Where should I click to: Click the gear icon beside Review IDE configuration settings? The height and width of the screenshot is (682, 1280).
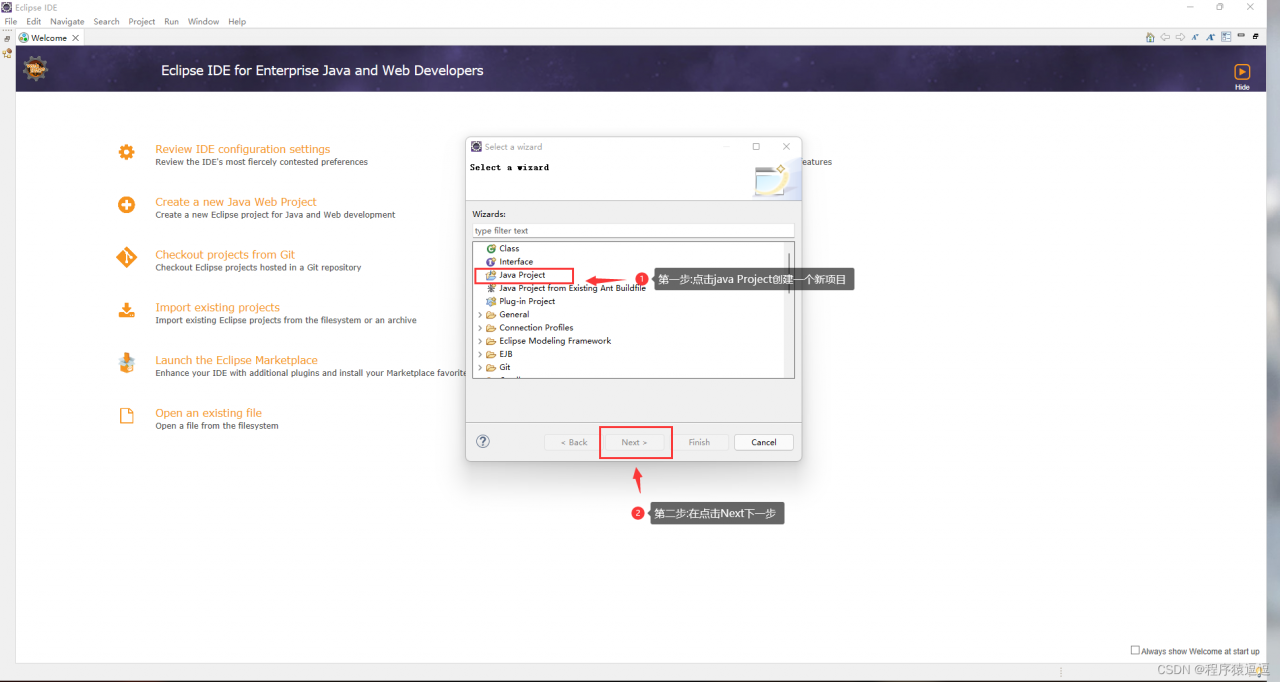click(126, 152)
